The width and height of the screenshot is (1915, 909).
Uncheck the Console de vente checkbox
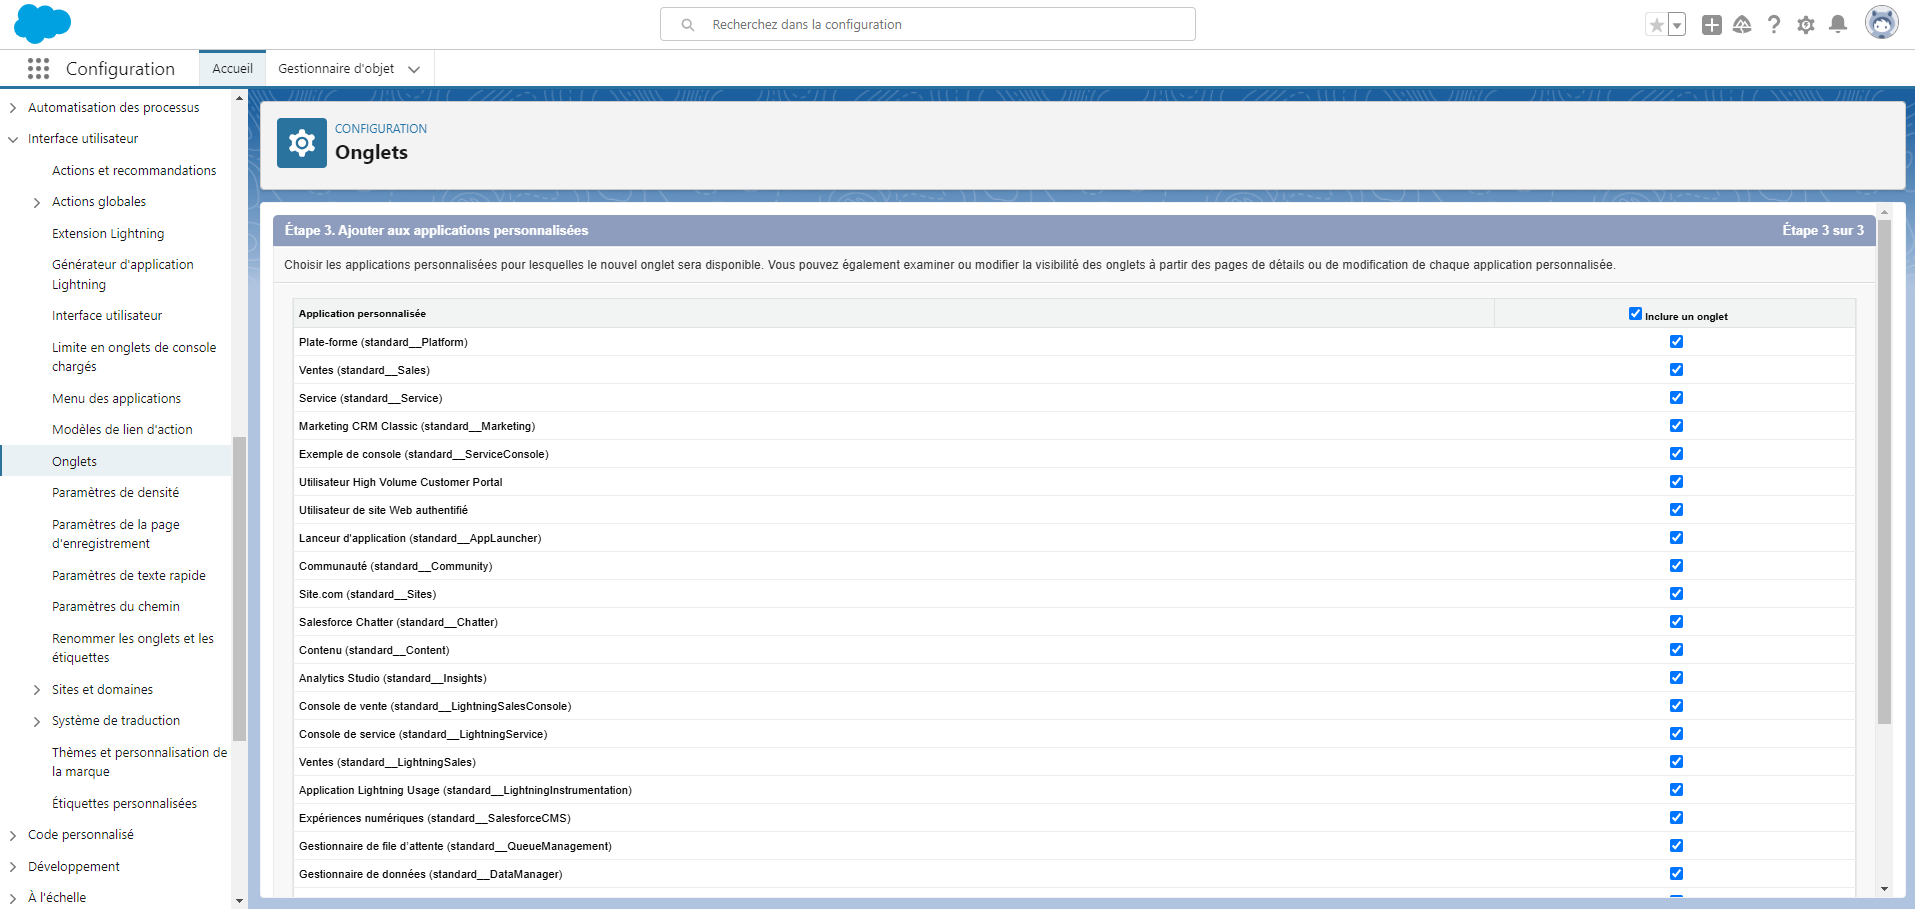tap(1676, 706)
